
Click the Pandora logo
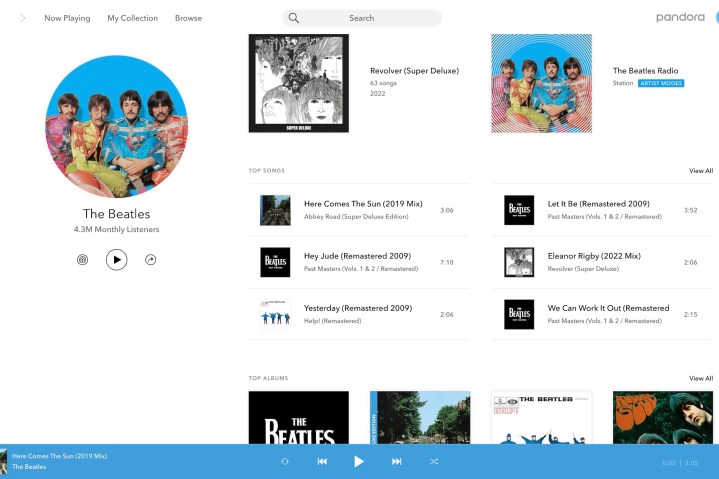coord(680,18)
